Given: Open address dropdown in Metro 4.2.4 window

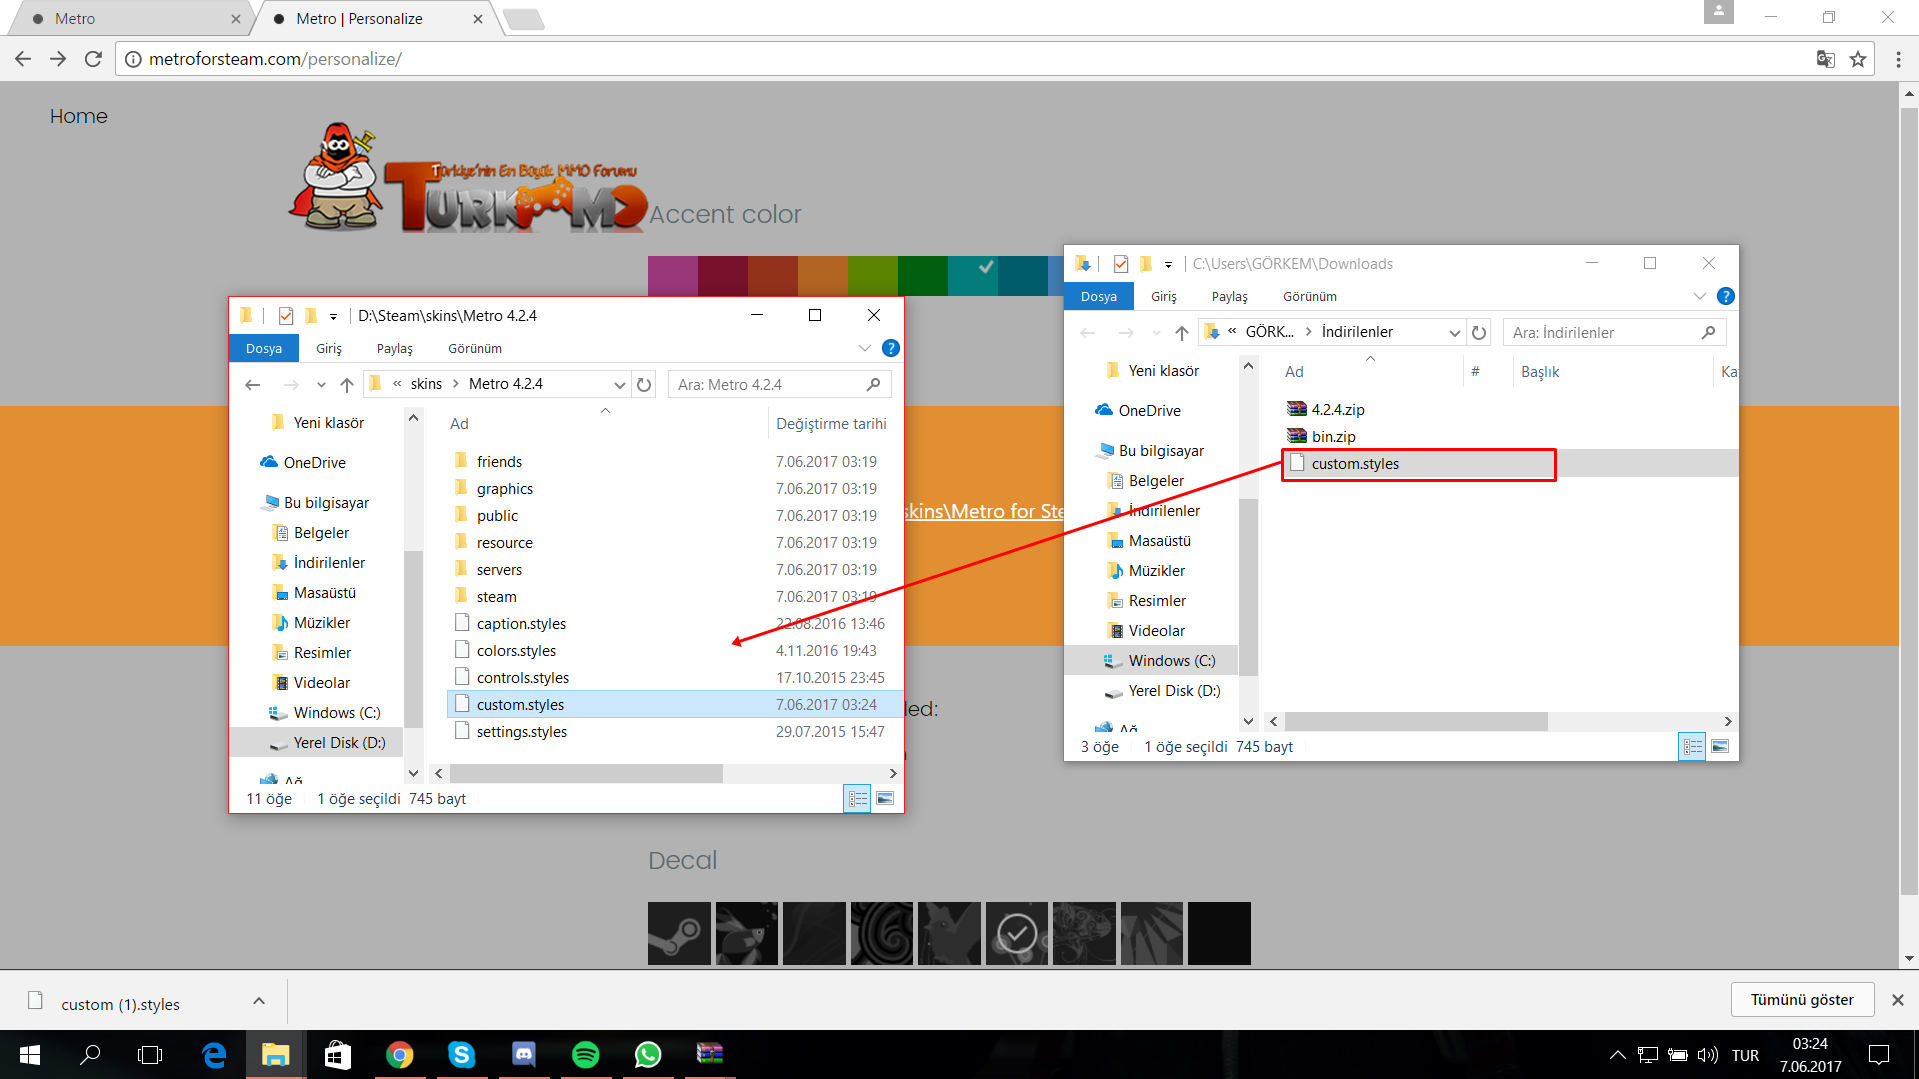Looking at the screenshot, I should pos(620,384).
